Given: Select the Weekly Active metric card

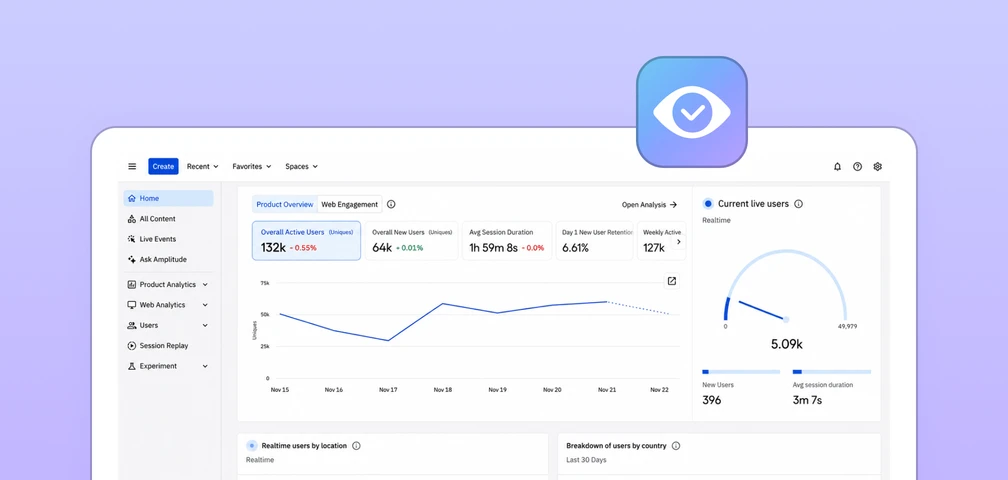Looking at the screenshot, I should click(x=661, y=241).
